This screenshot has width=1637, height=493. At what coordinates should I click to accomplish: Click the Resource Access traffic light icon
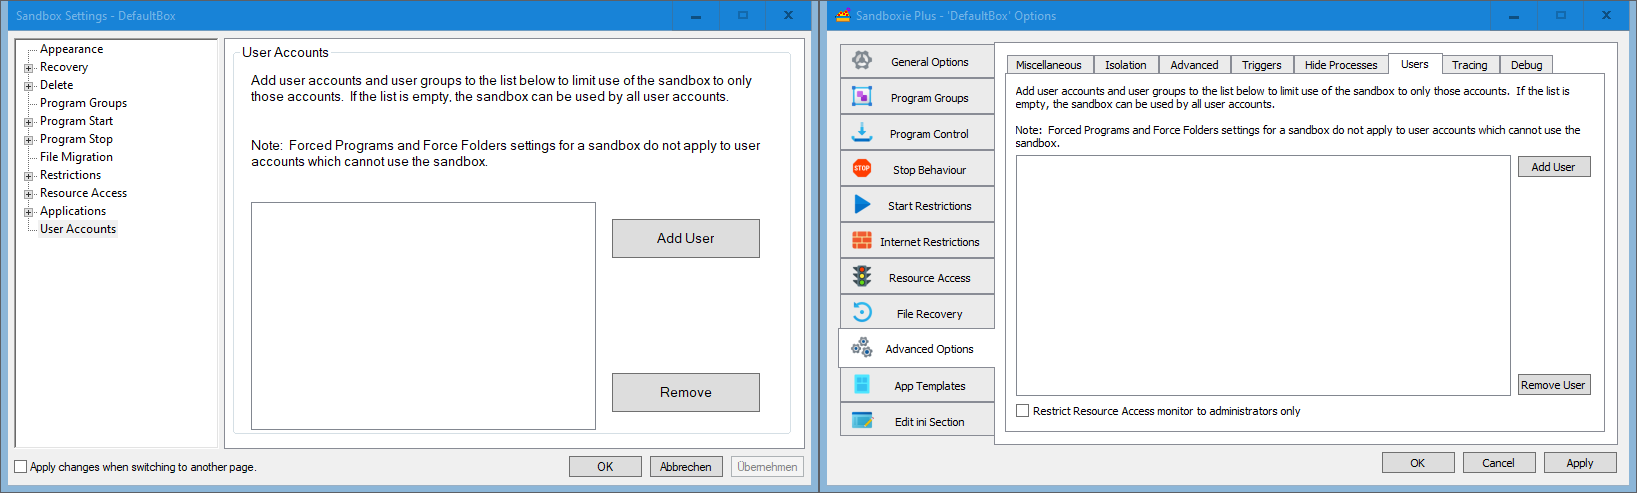(x=862, y=277)
